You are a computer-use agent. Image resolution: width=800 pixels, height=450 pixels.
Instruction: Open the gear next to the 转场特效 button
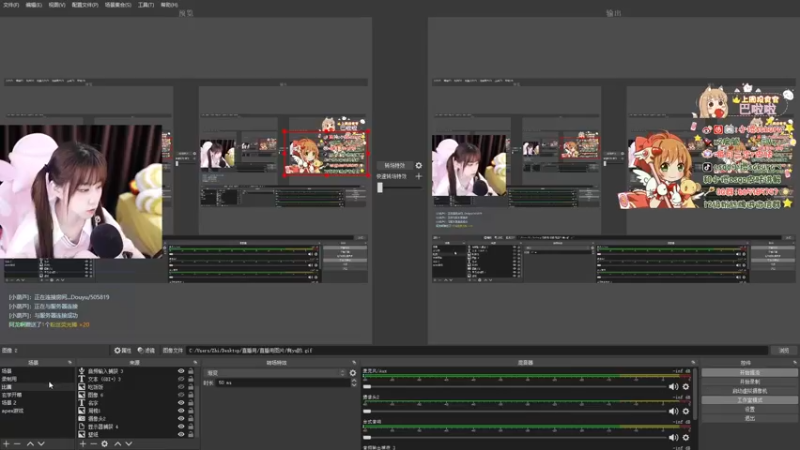pos(419,165)
